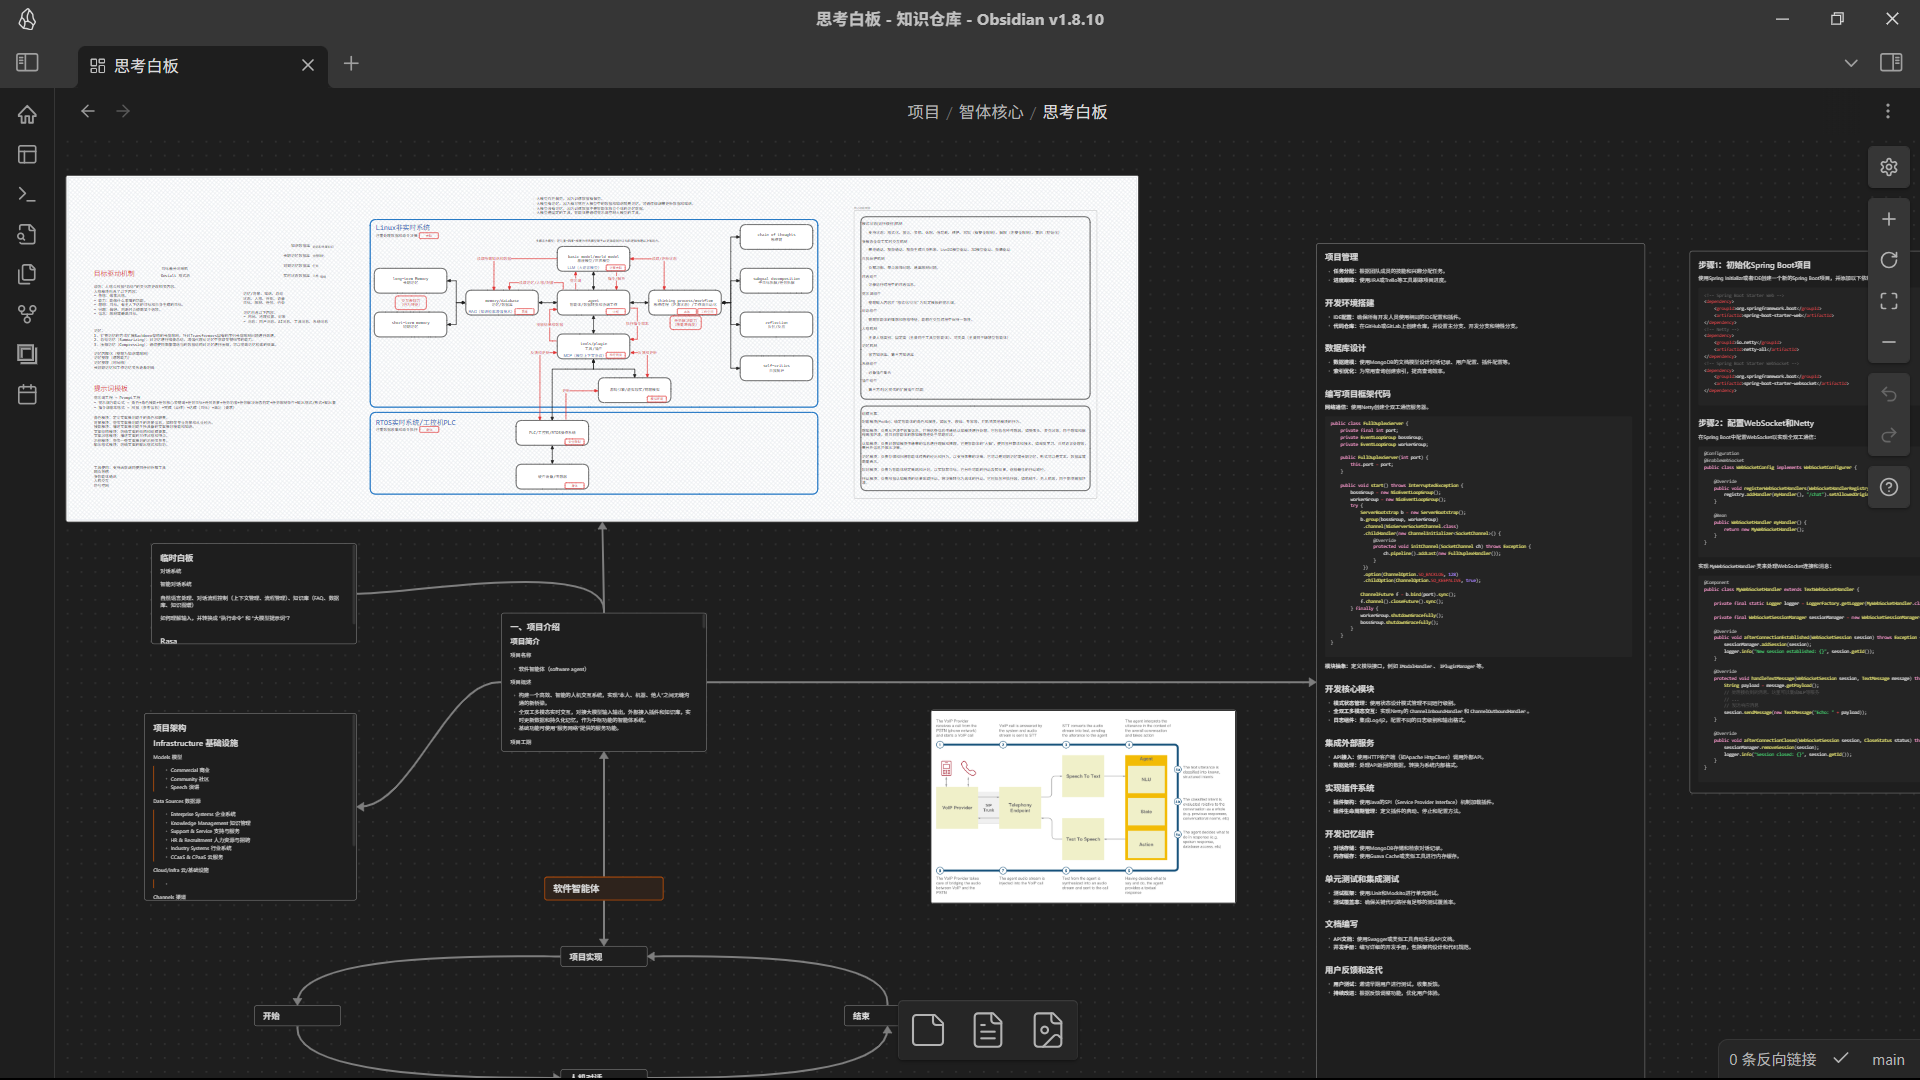This screenshot has width=1920, height=1080.
Task: Create a new canvas from the ribbon
Action: pyautogui.click(x=27, y=154)
